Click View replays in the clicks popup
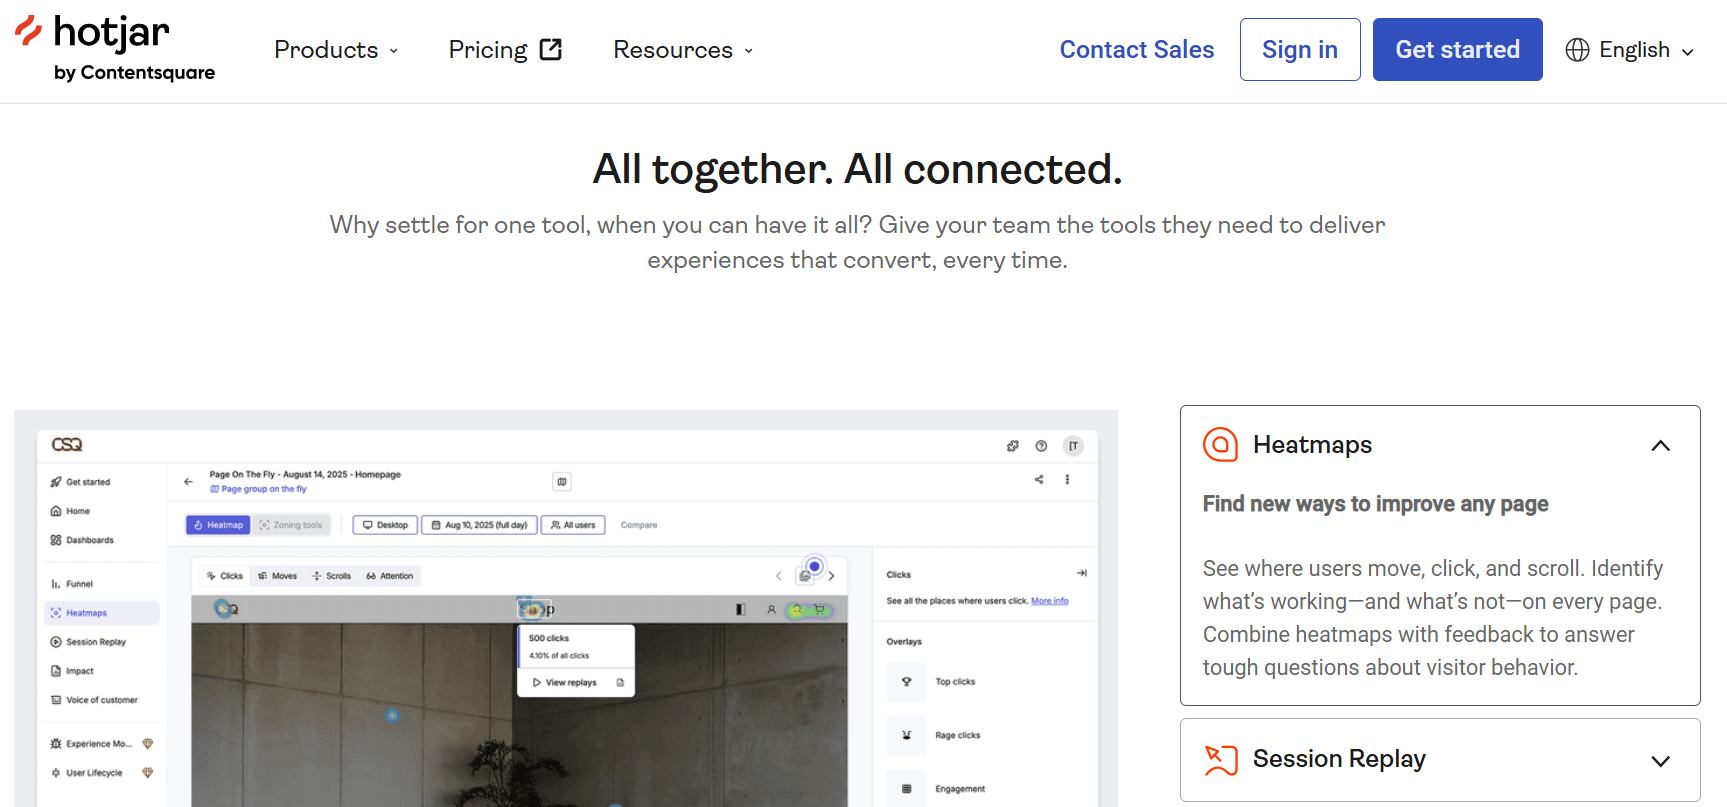Screen dimensions: 1727x807 pos(565,683)
